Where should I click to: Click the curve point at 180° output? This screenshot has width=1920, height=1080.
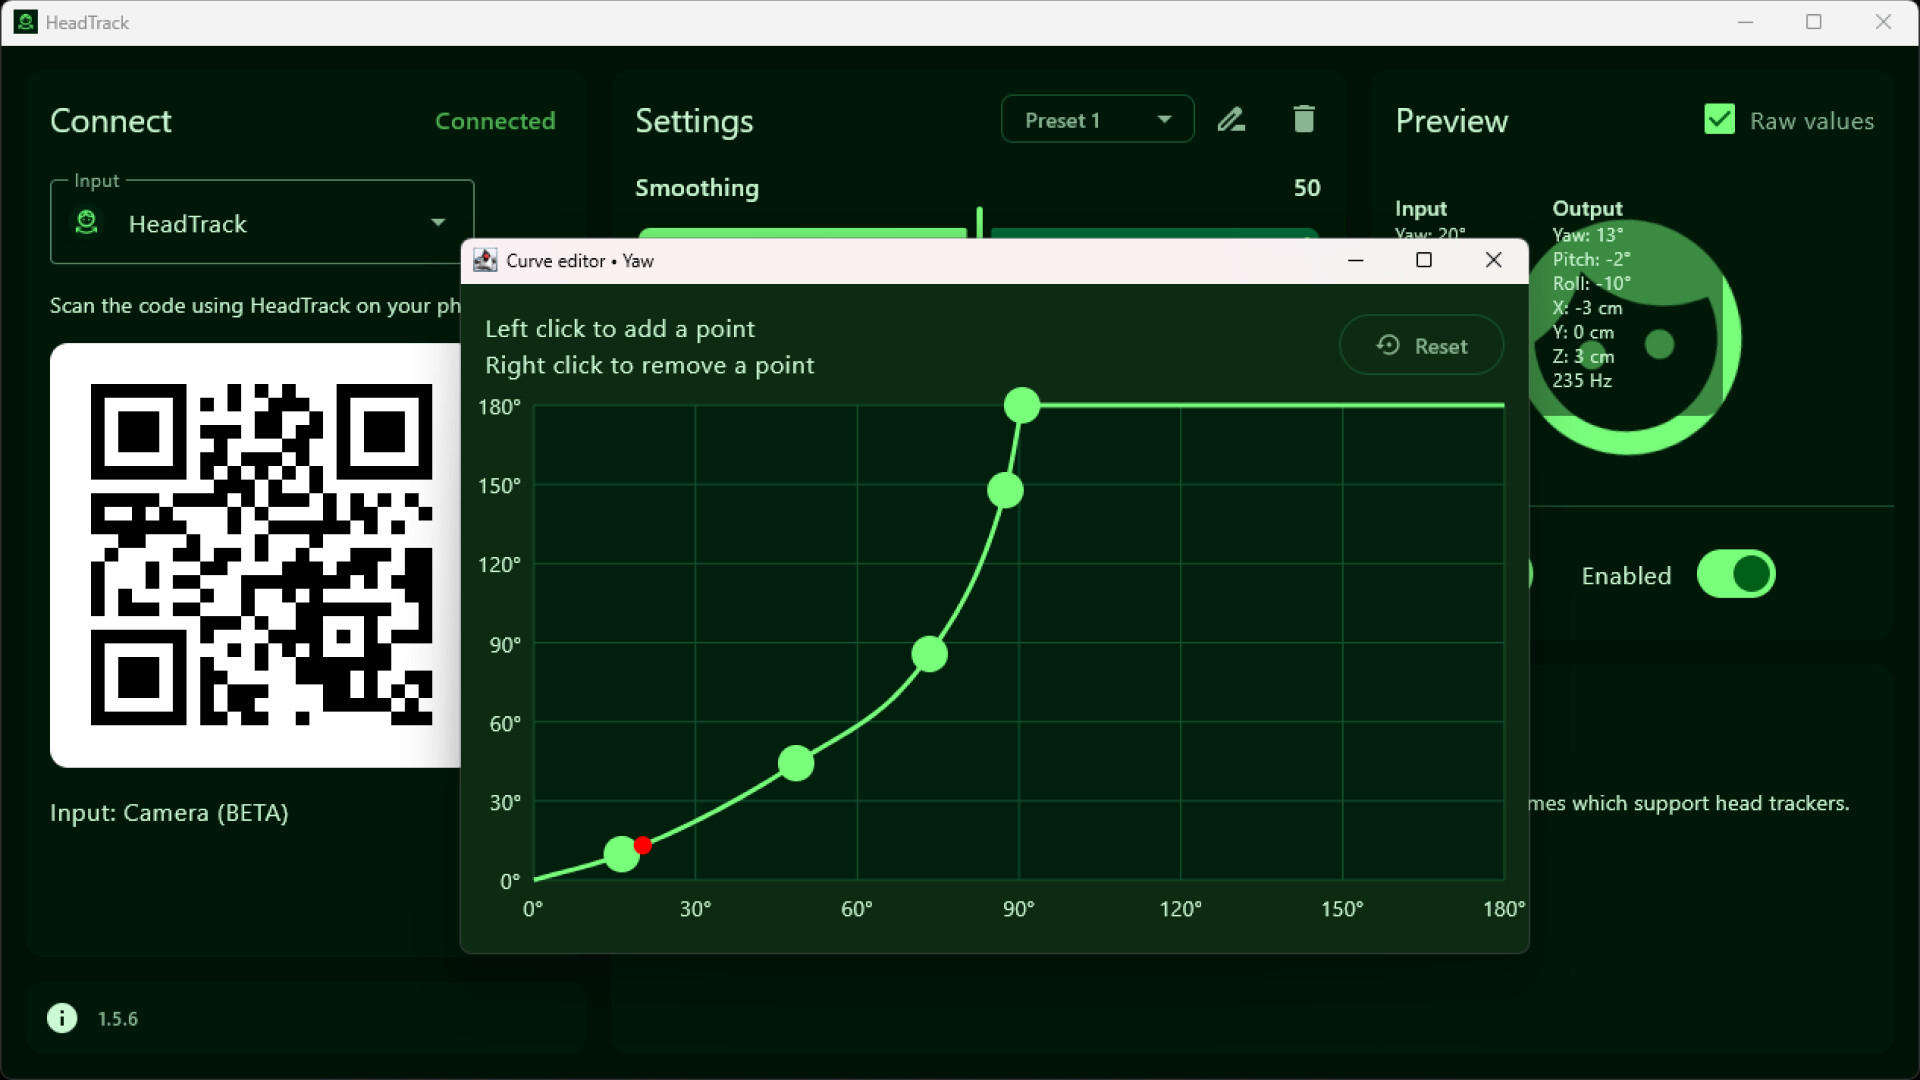(x=1022, y=405)
